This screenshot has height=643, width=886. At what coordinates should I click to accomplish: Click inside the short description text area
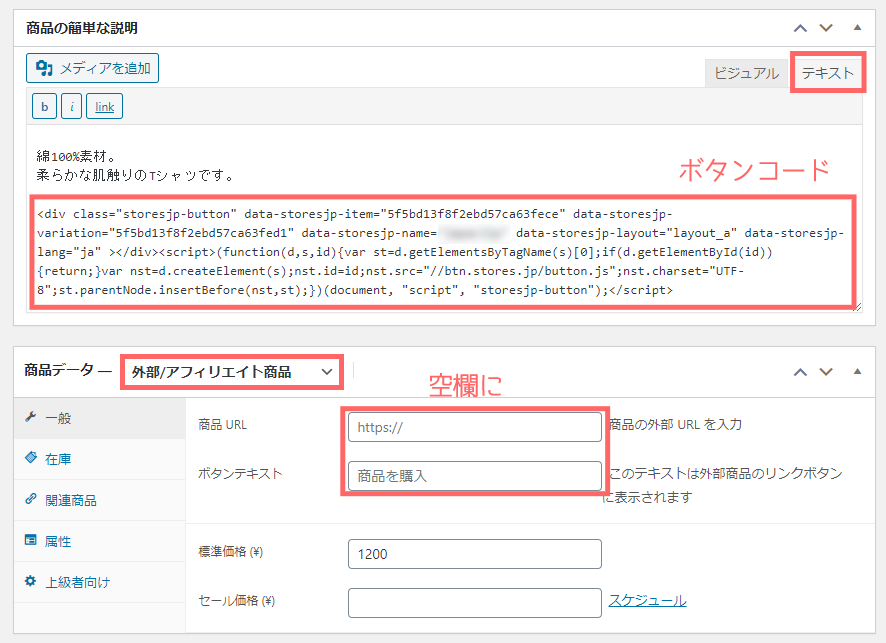click(444, 219)
